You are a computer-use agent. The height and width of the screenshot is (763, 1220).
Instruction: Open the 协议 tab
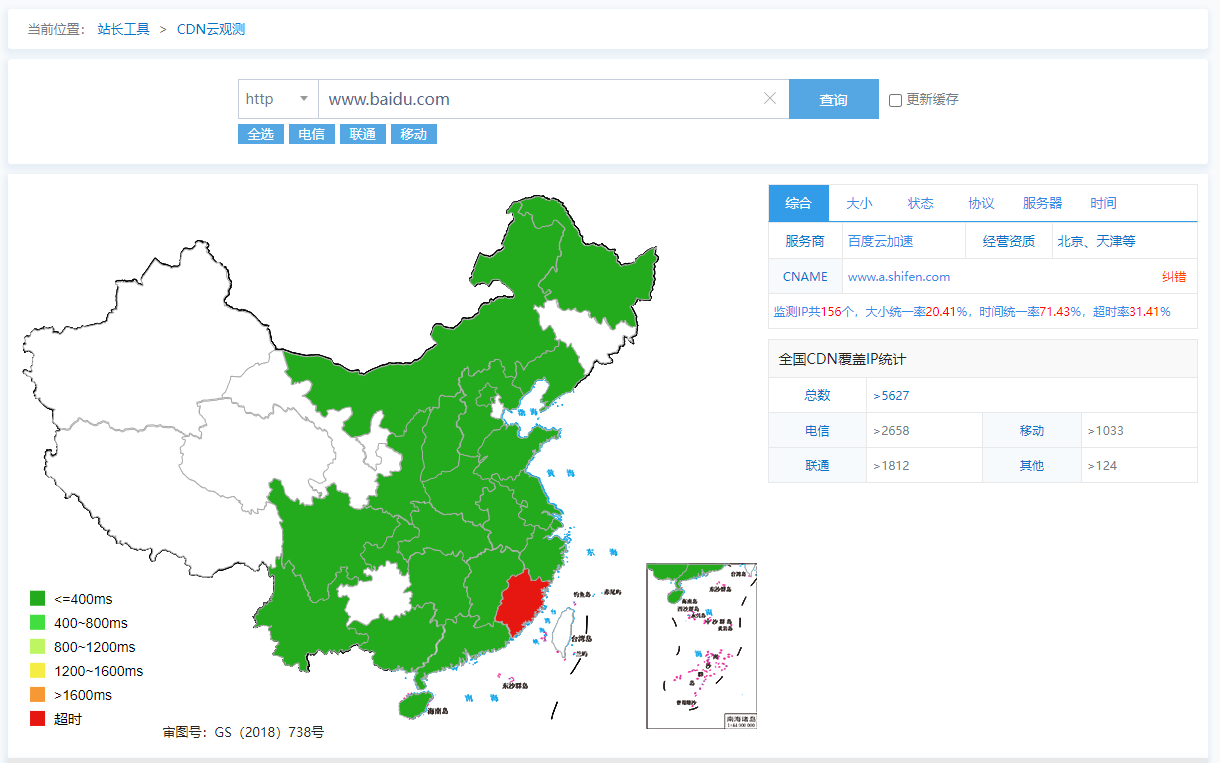981,203
